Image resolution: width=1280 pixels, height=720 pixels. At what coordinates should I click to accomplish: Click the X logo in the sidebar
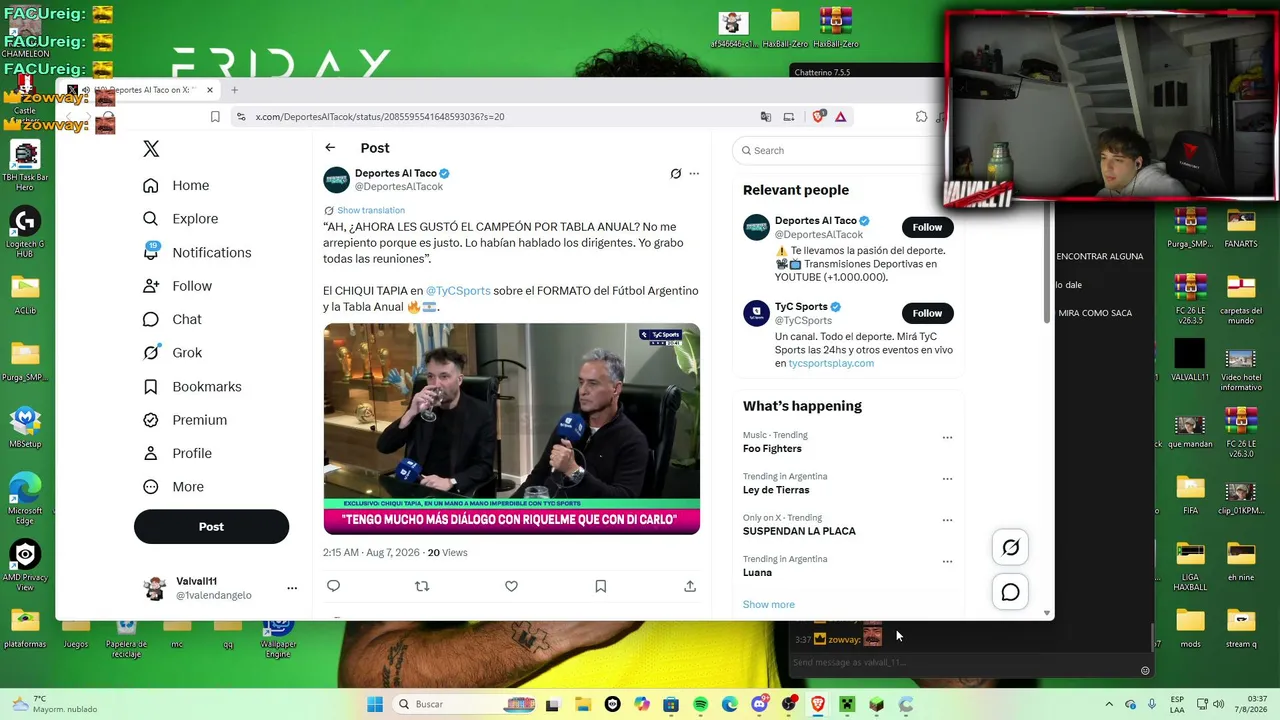[x=151, y=149]
